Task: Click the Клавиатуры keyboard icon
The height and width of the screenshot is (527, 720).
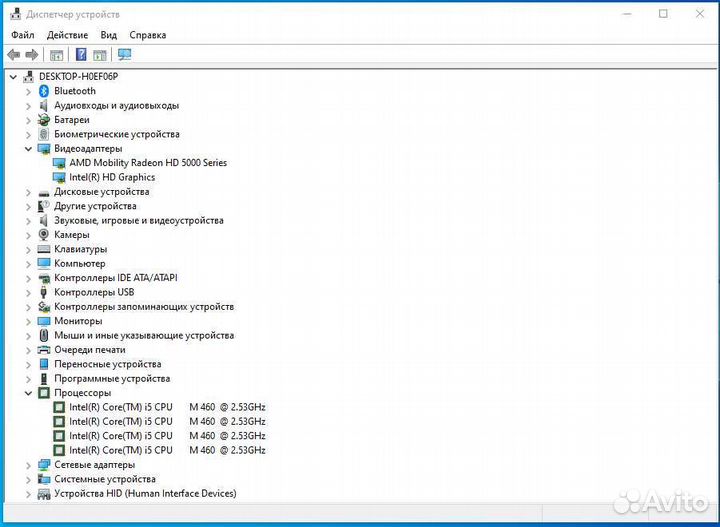Action: 44,249
